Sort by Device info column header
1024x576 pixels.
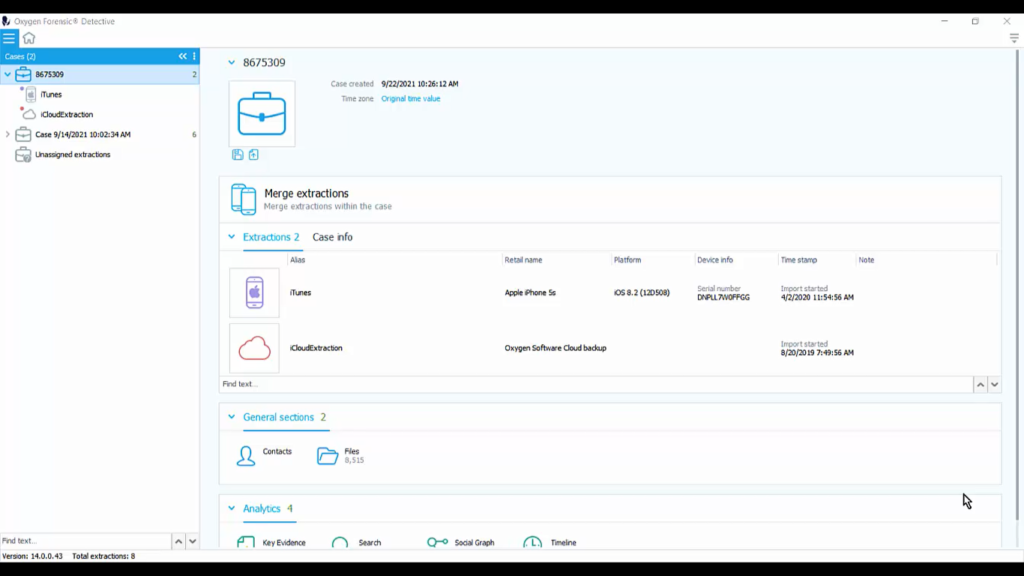point(715,260)
